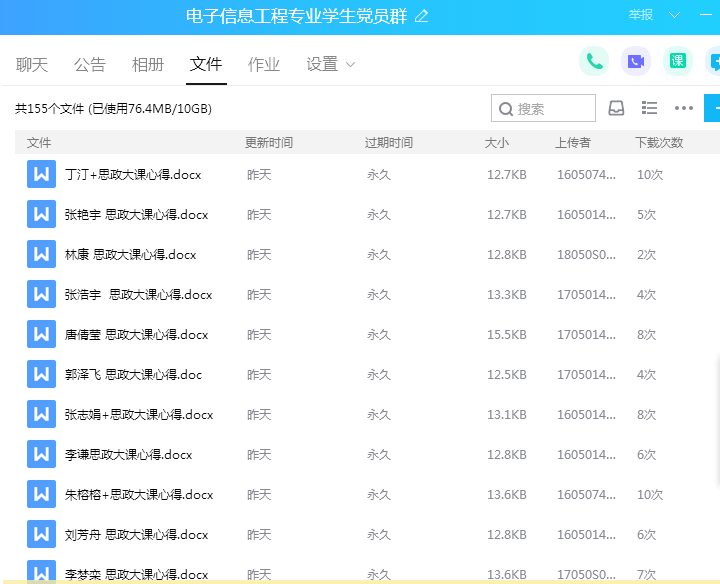Open the 作业 tab

264,65
